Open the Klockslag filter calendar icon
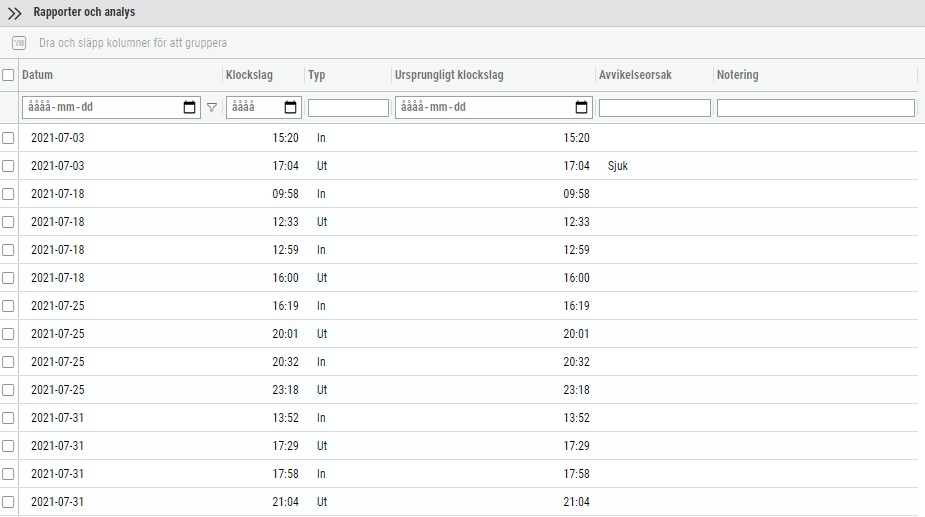This screenshot has height=517, width=925. (290, 107)
